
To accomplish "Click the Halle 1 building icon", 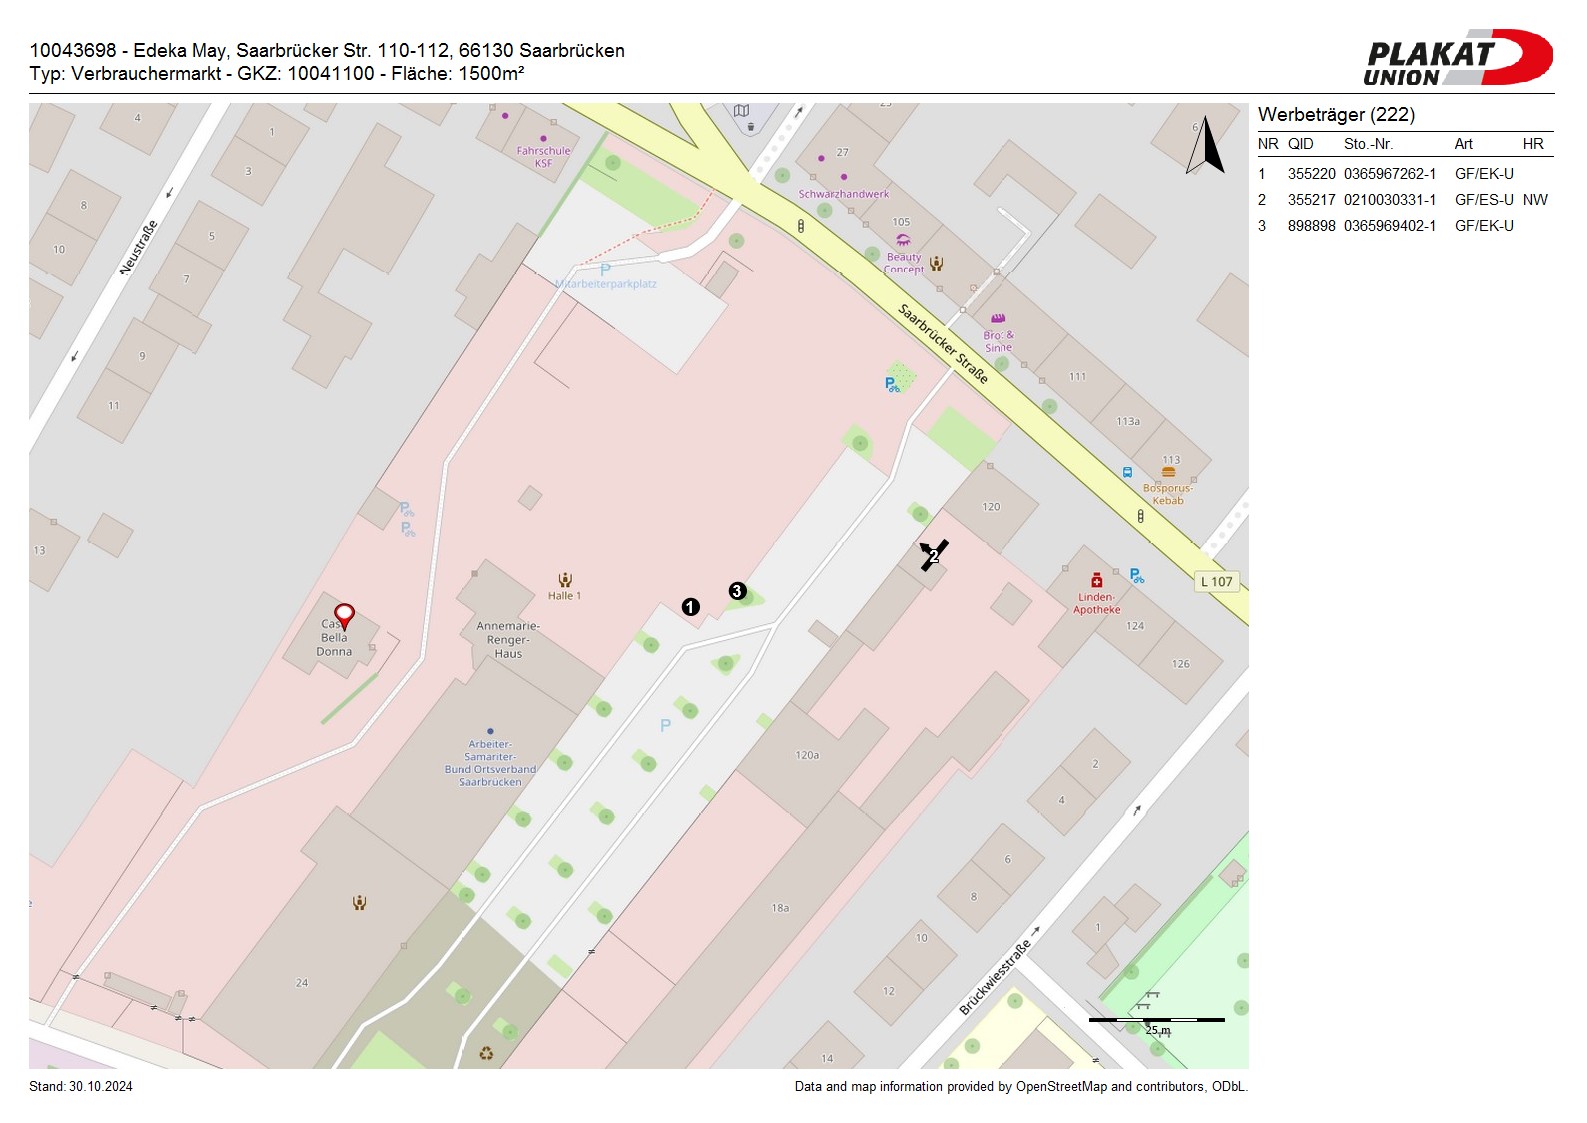I will pyautogui.click(x=565, y=580).
